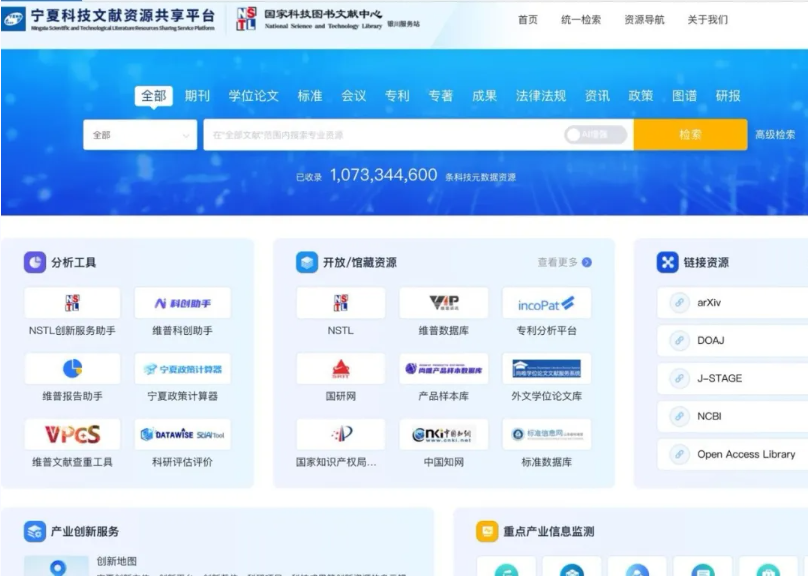Launch the 维普报告助手 pie chart icon
This screenshot has height=576, width=808.
[72, 369]
